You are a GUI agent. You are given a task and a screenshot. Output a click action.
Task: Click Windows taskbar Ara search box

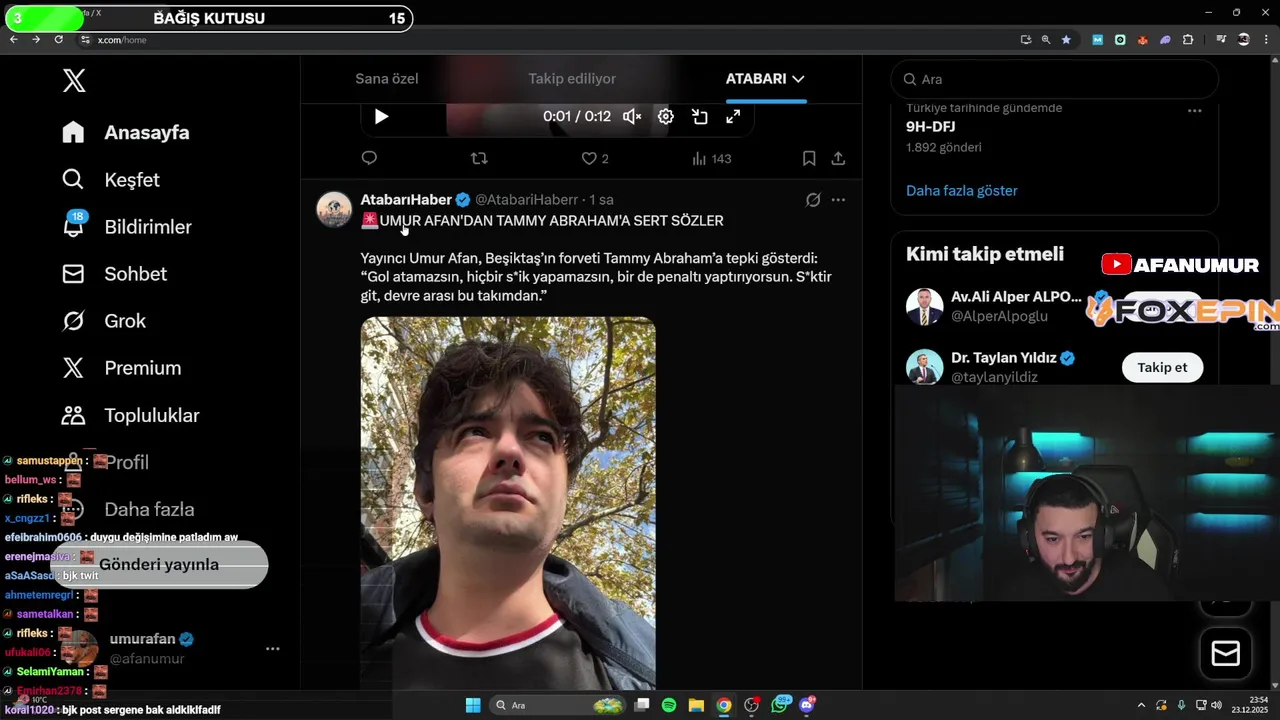click(560, 705)
